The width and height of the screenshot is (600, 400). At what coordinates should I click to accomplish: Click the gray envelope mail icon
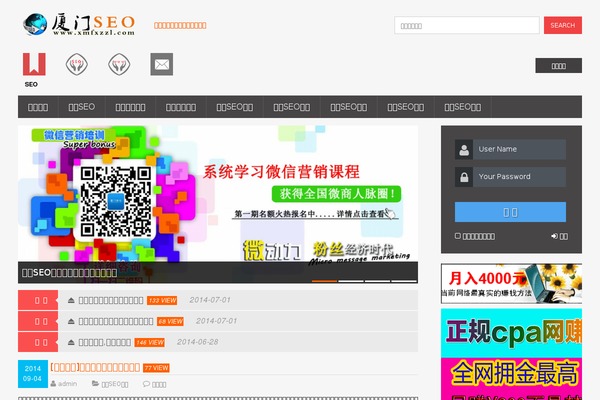coord(161,64)
